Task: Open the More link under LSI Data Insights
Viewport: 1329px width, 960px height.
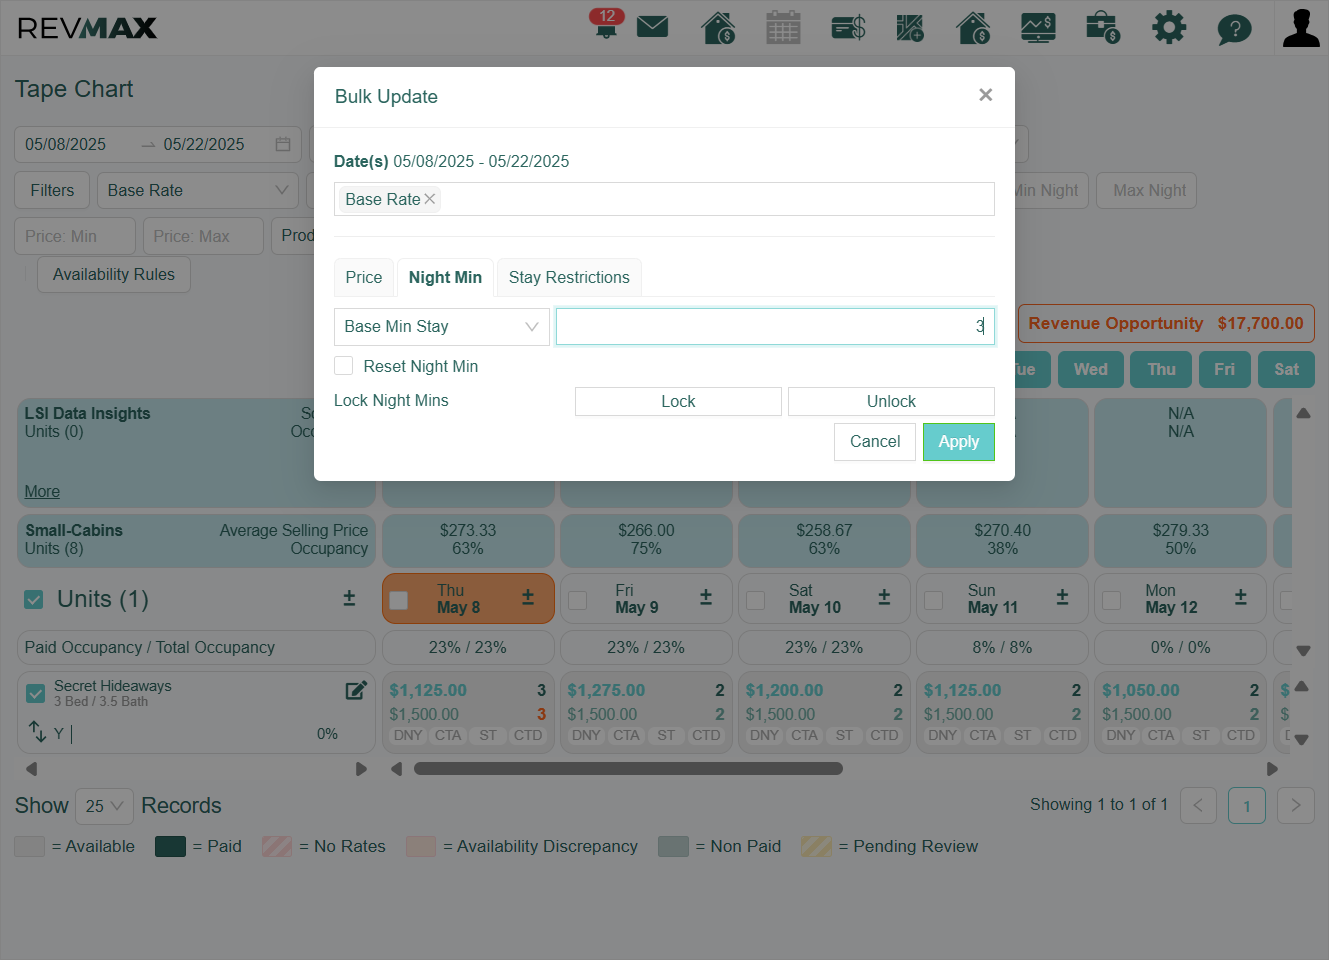Action: coord(42,492)
